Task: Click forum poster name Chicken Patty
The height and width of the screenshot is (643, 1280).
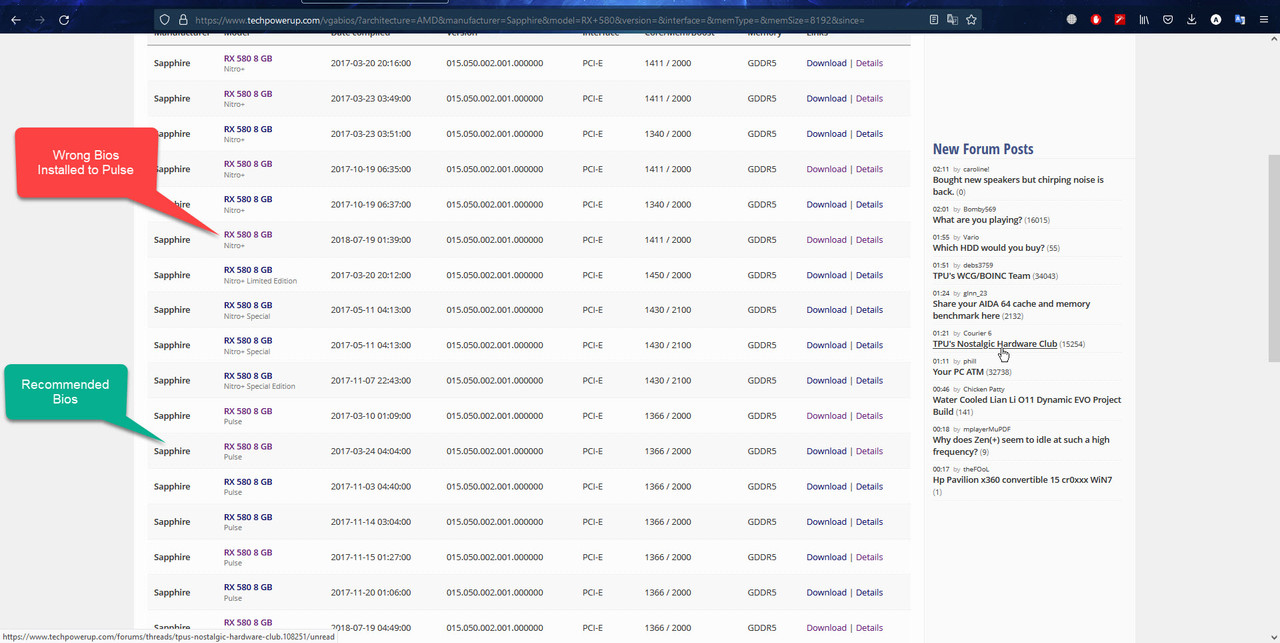Action: (984, 389)
